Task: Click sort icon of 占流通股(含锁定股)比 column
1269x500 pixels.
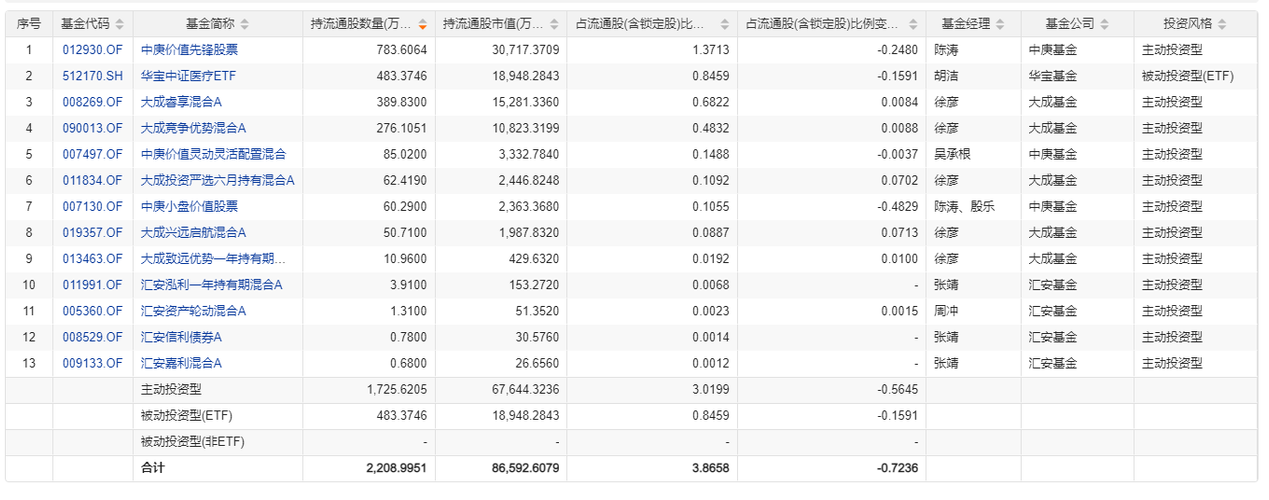Action: (x=723, y=23)
